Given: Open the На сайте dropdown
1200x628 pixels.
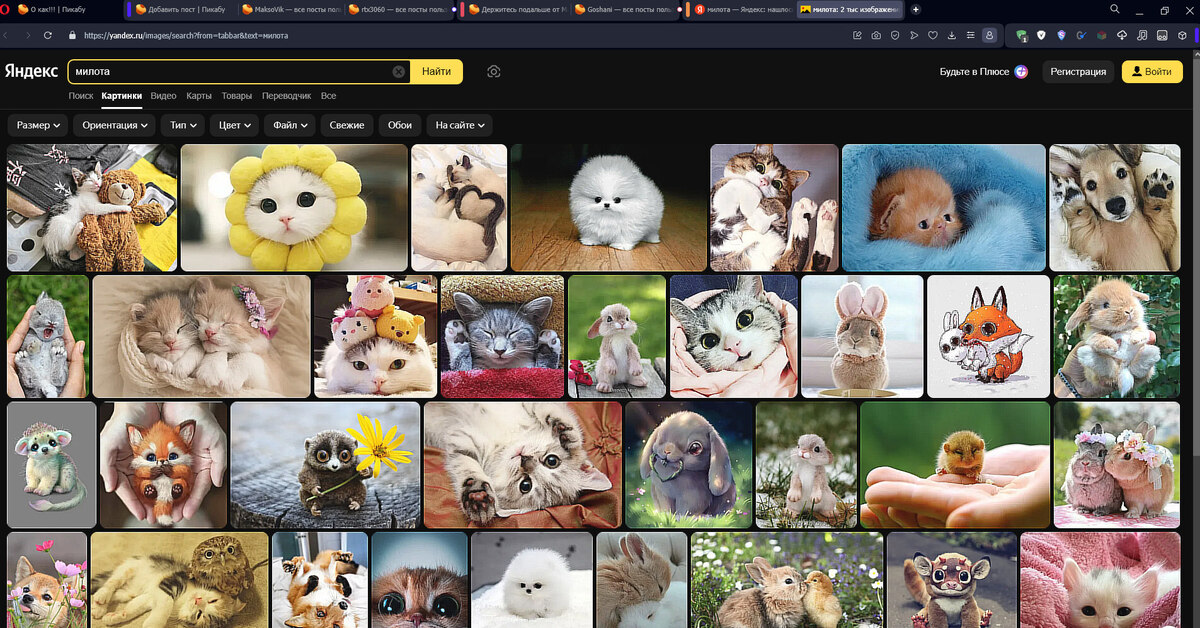Looking at the screenshot, I should 460,125.
